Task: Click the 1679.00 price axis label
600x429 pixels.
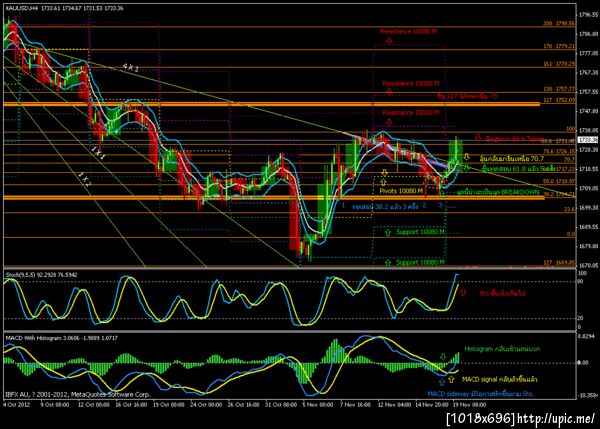Action: [589, 246]
